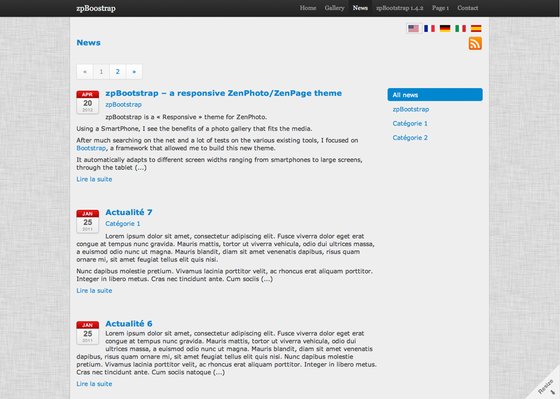Select the Spanish flag language
Viewport: 560px width, 399px height.
point(476,28)
